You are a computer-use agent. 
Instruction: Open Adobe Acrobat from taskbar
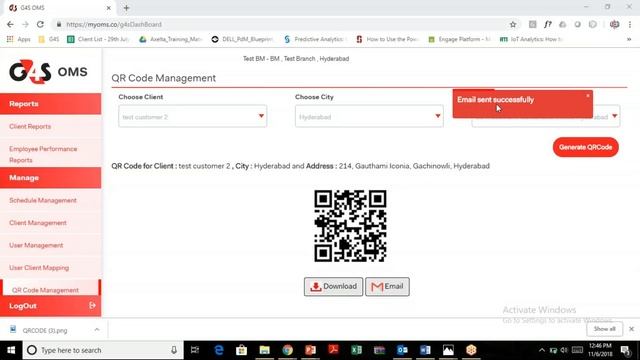click(333, 350)
